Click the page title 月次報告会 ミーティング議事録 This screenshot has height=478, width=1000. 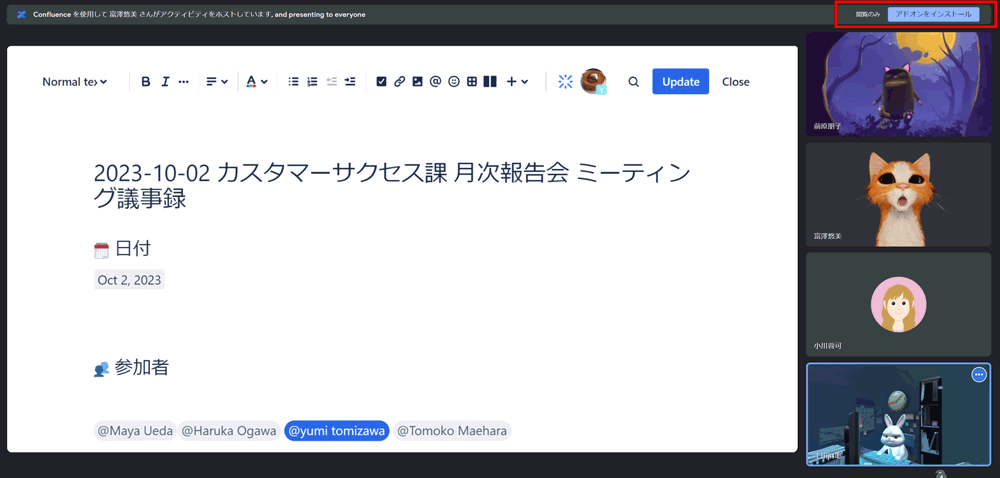[x=392, y=185]
